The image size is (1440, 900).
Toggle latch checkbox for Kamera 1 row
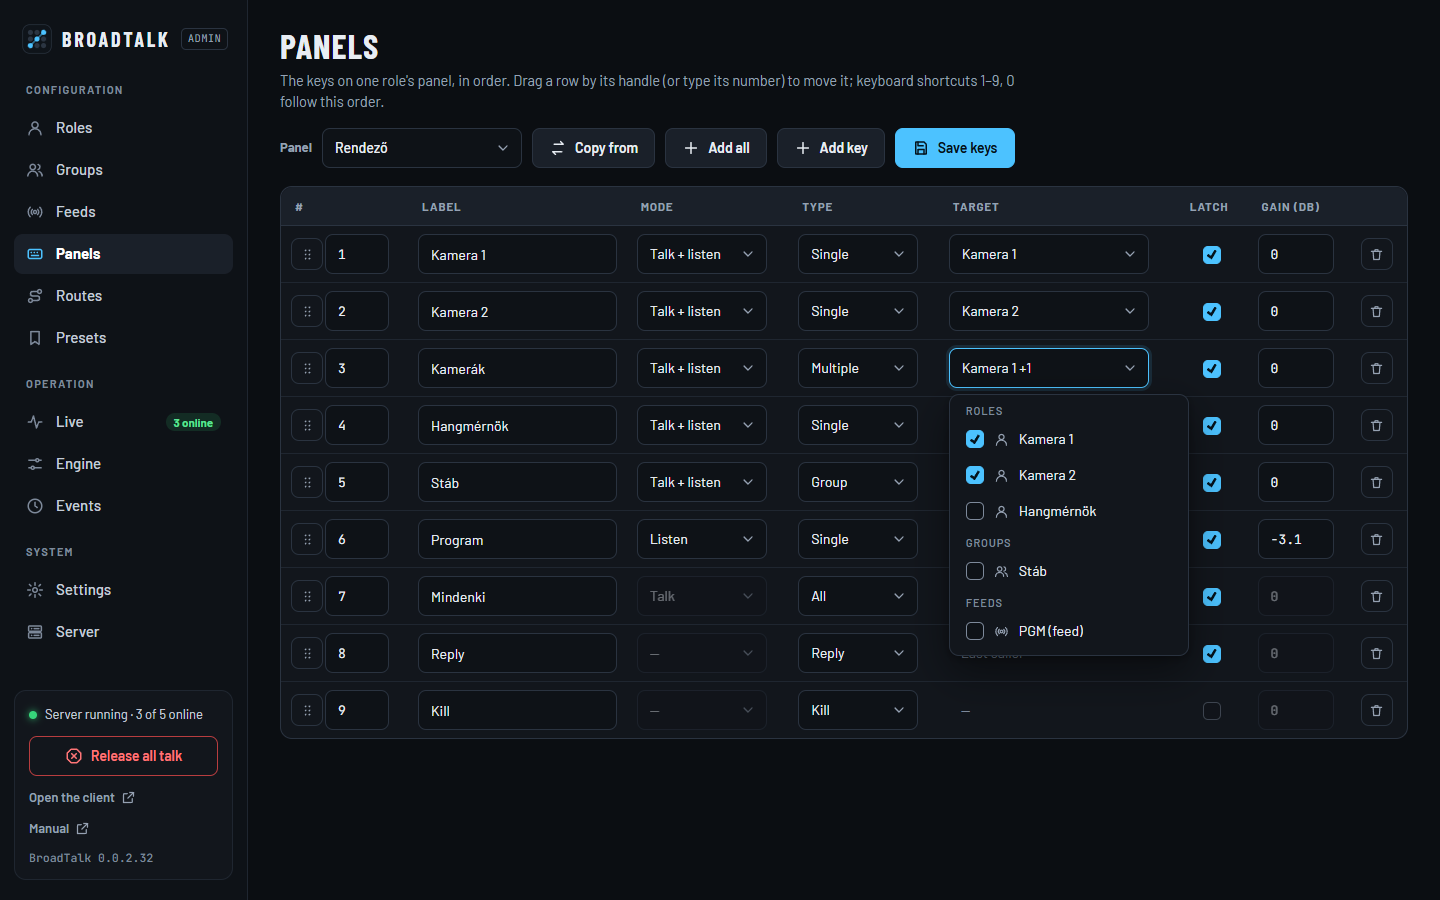tap(1212, 255)
